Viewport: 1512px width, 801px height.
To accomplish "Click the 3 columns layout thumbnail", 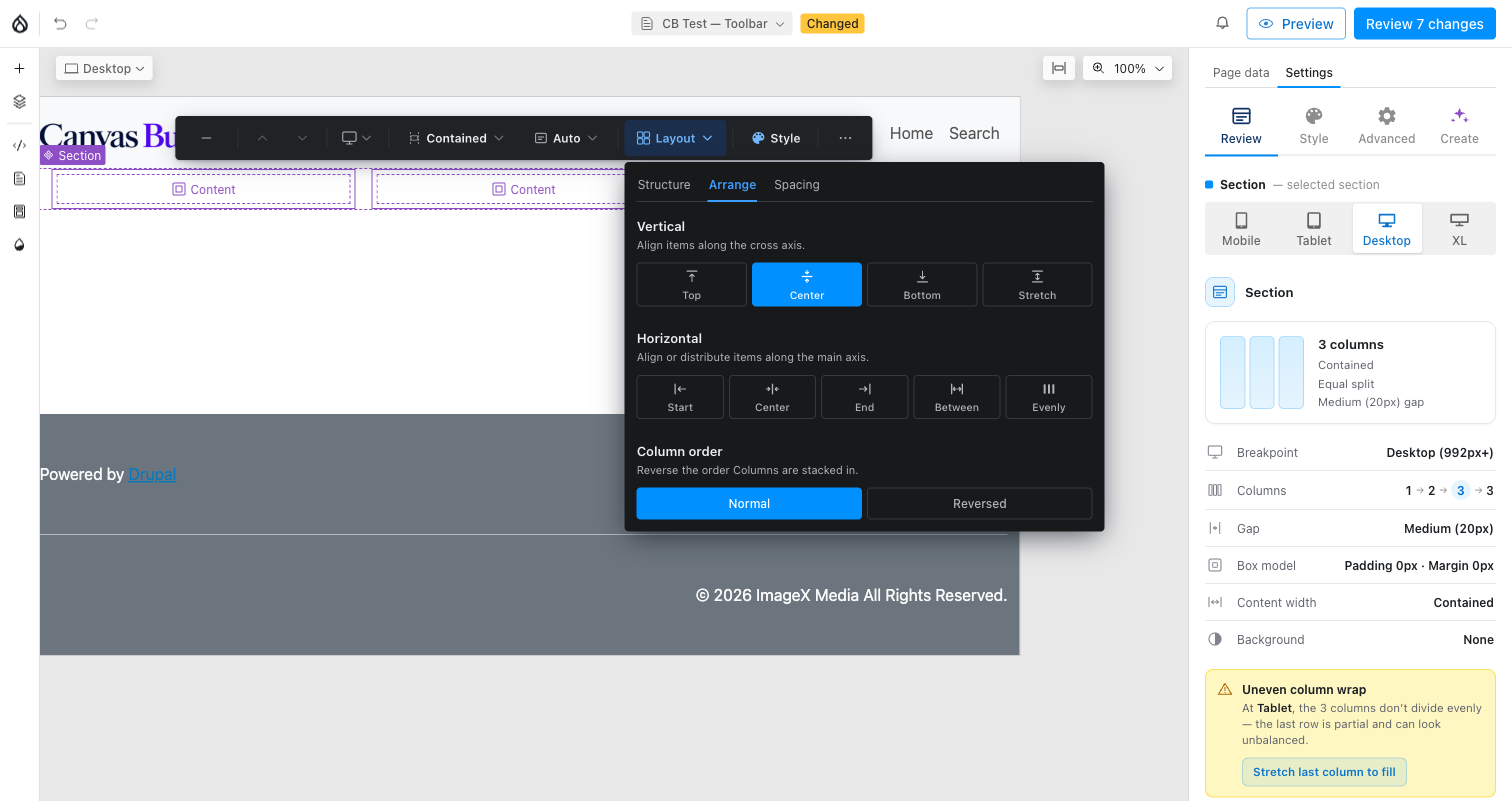I will pos(1262,372).
